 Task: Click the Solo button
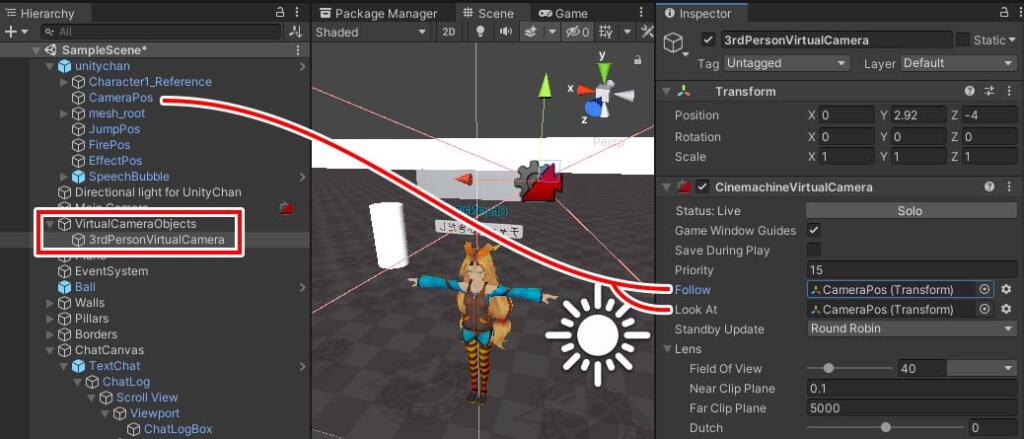pos(911,210)
